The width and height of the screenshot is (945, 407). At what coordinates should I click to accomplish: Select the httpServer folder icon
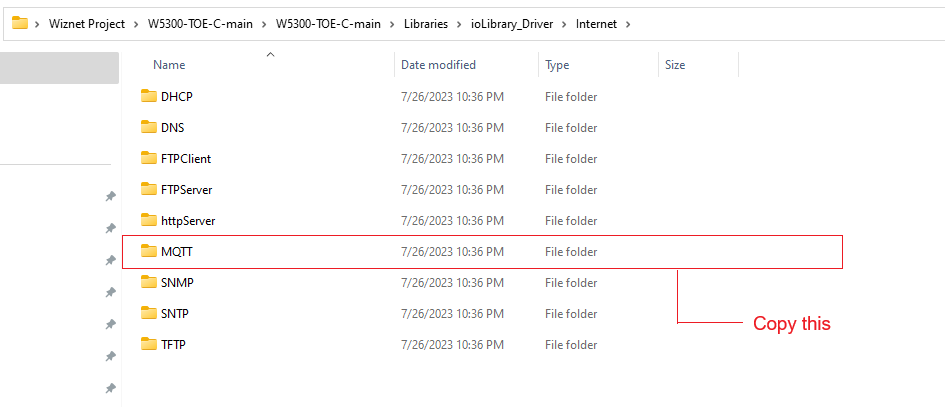[148, 221]
